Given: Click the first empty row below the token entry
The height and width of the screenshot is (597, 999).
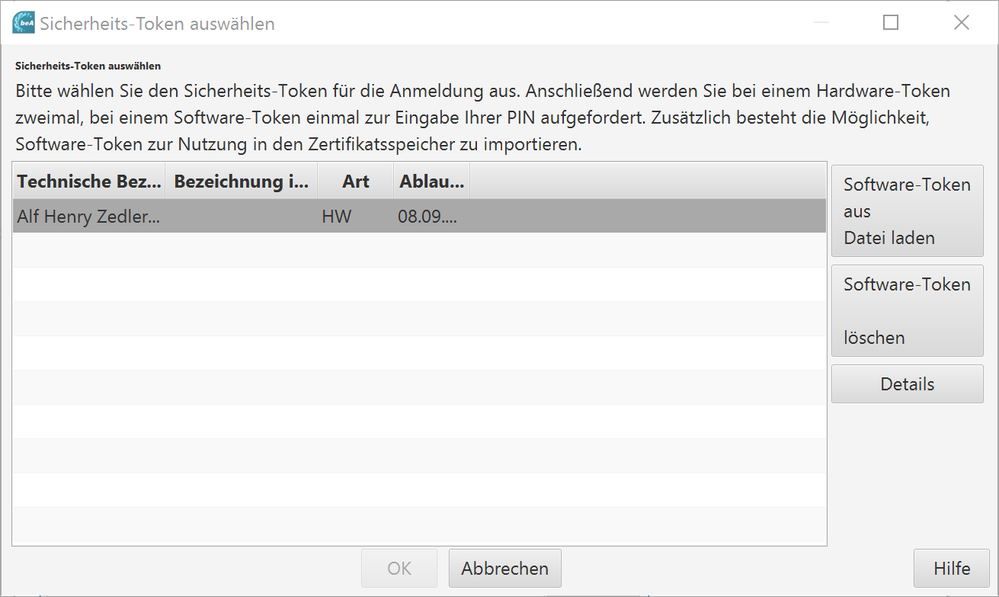Looking at the screenshot, I should point(419,250).
